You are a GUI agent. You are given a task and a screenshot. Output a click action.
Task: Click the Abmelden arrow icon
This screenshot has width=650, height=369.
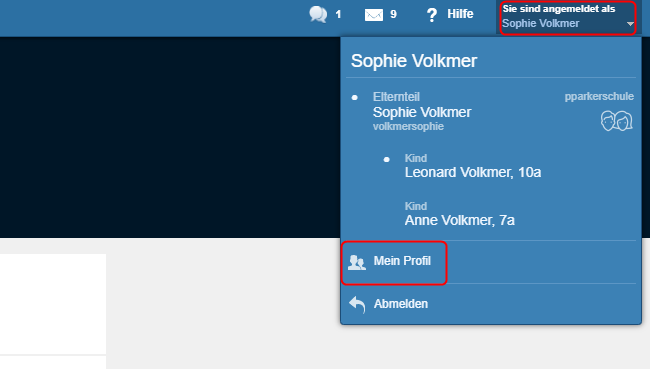coord(357,304)
